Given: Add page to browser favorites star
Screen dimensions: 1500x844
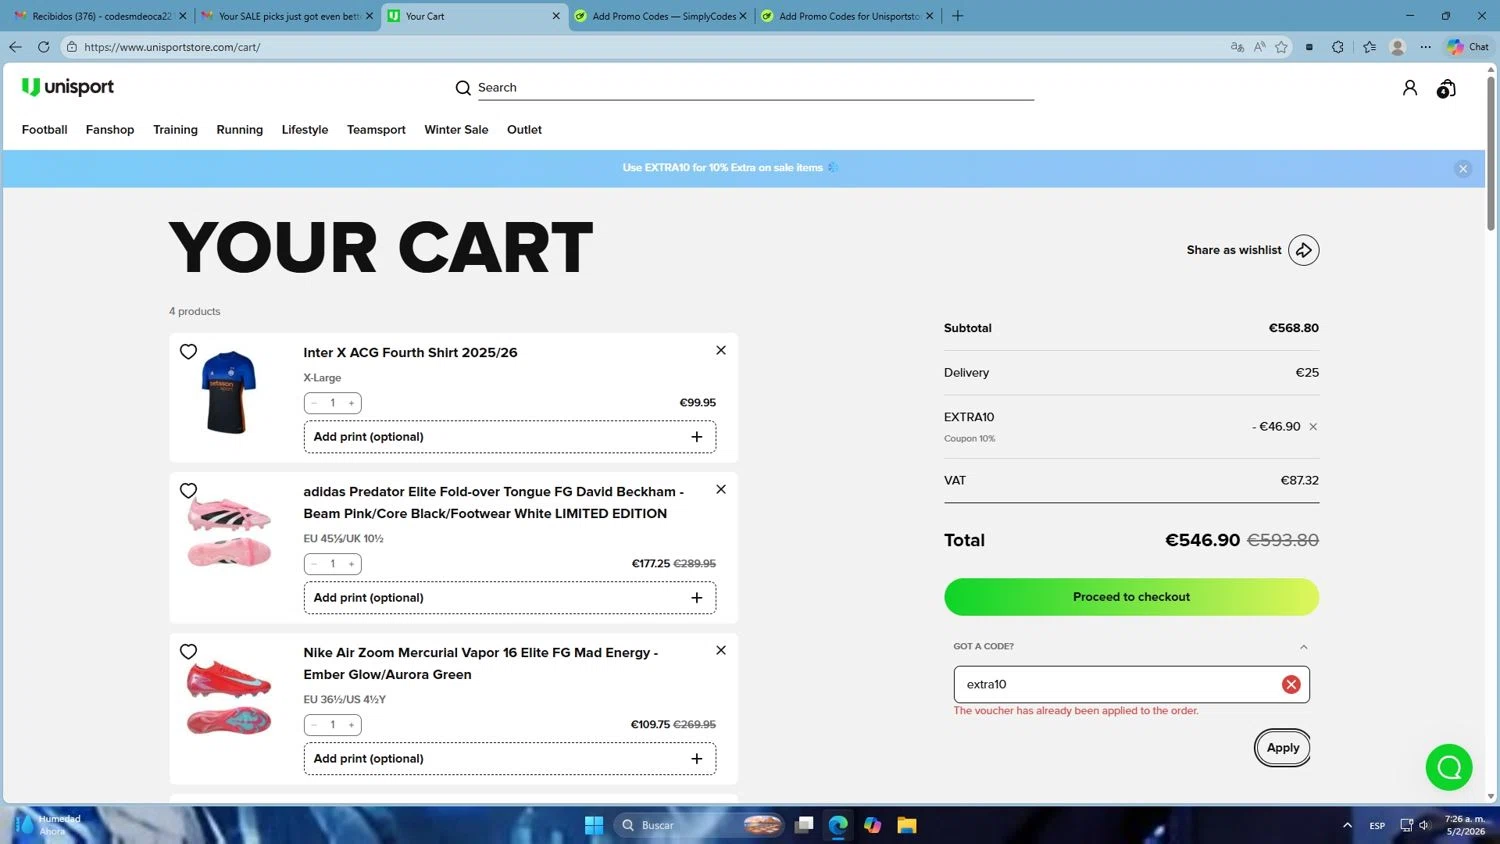Looking at the screenshot, I should (1281, 47).
